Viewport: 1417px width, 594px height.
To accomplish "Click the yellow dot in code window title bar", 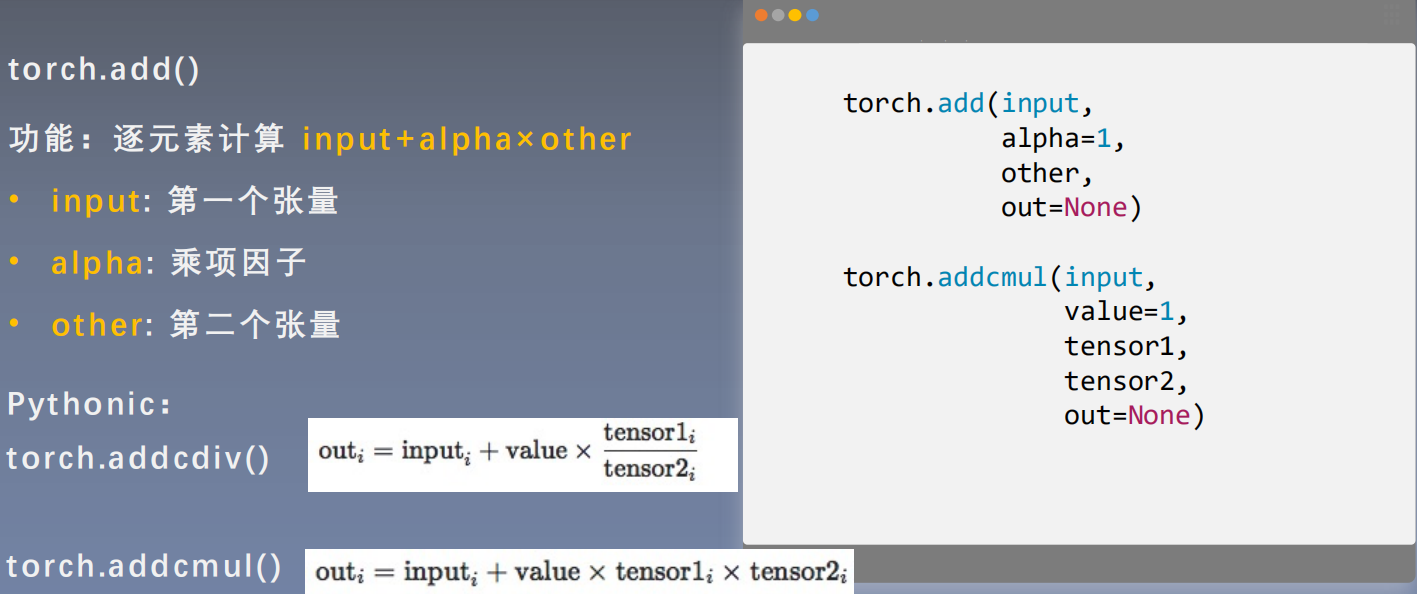I will (x=795, y=15).
